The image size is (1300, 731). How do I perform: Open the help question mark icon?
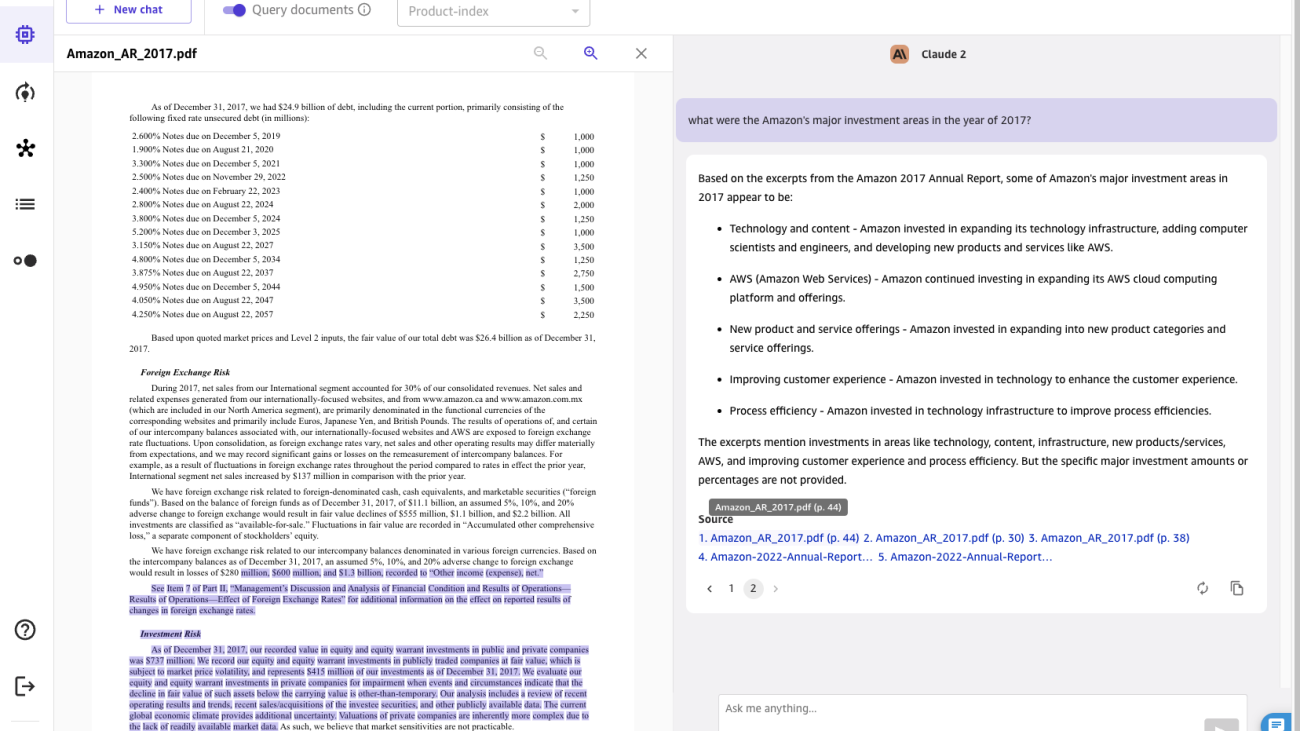coord(26,630)
